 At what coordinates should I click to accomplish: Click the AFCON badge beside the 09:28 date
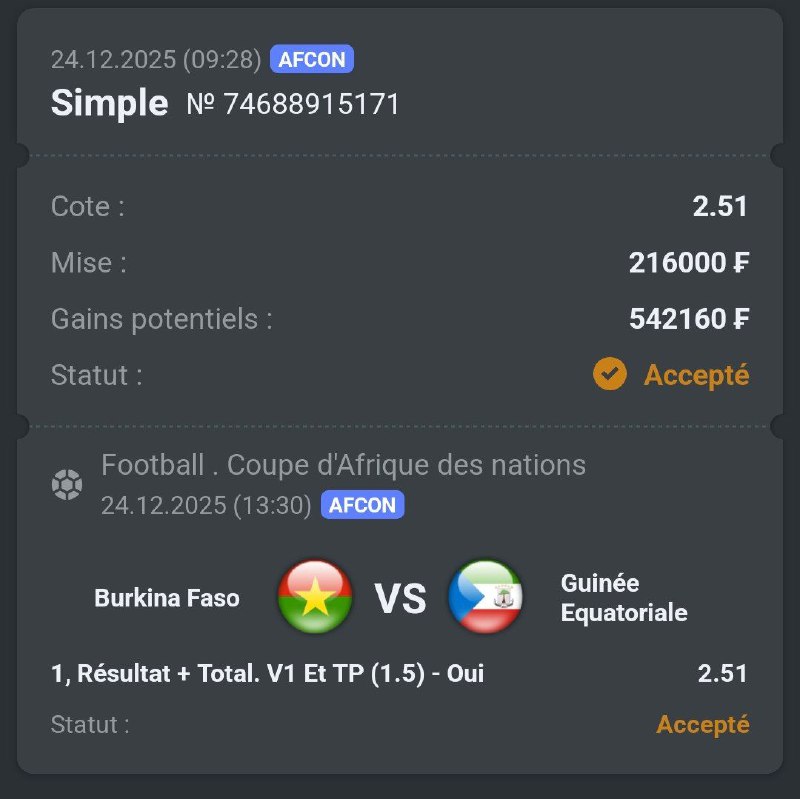pos(312,60)
